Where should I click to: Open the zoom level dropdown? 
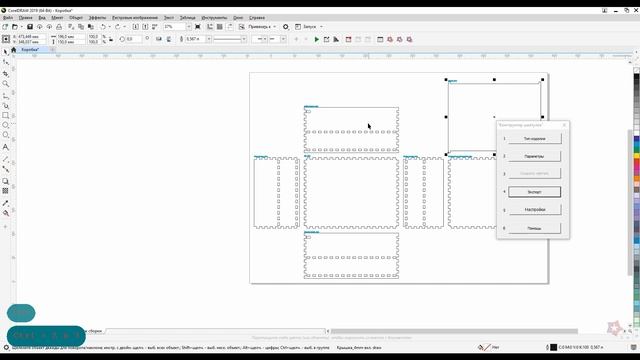(x=189, y=27)
